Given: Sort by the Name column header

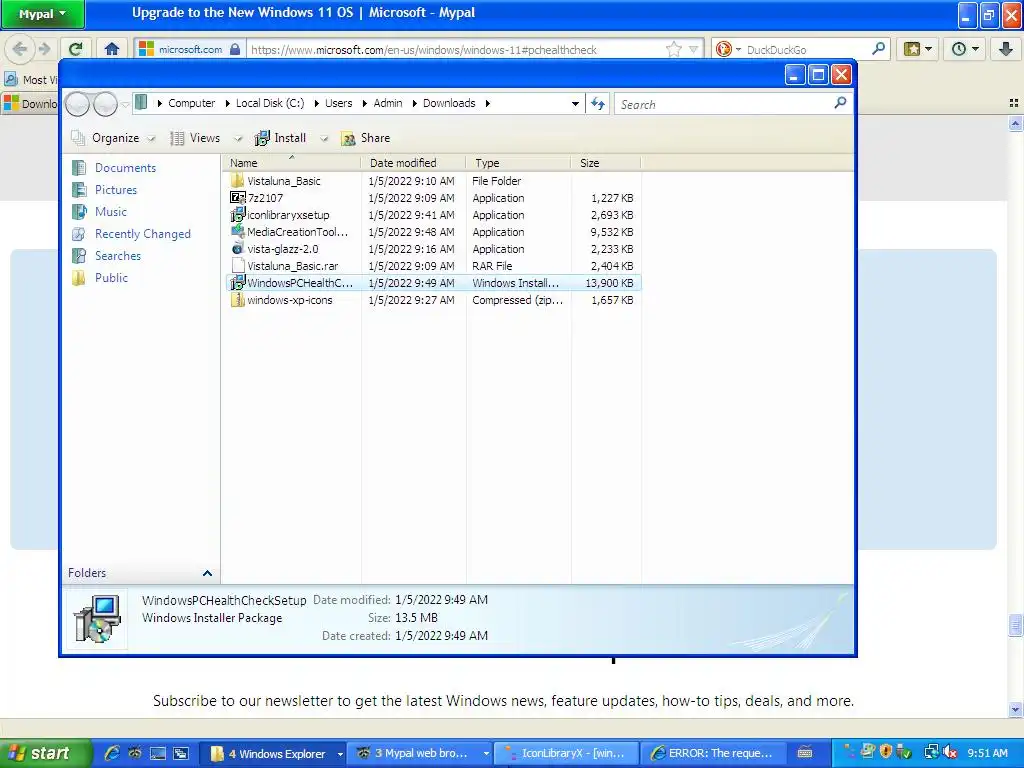Looking at the screenshot, I should coord(291,163).
